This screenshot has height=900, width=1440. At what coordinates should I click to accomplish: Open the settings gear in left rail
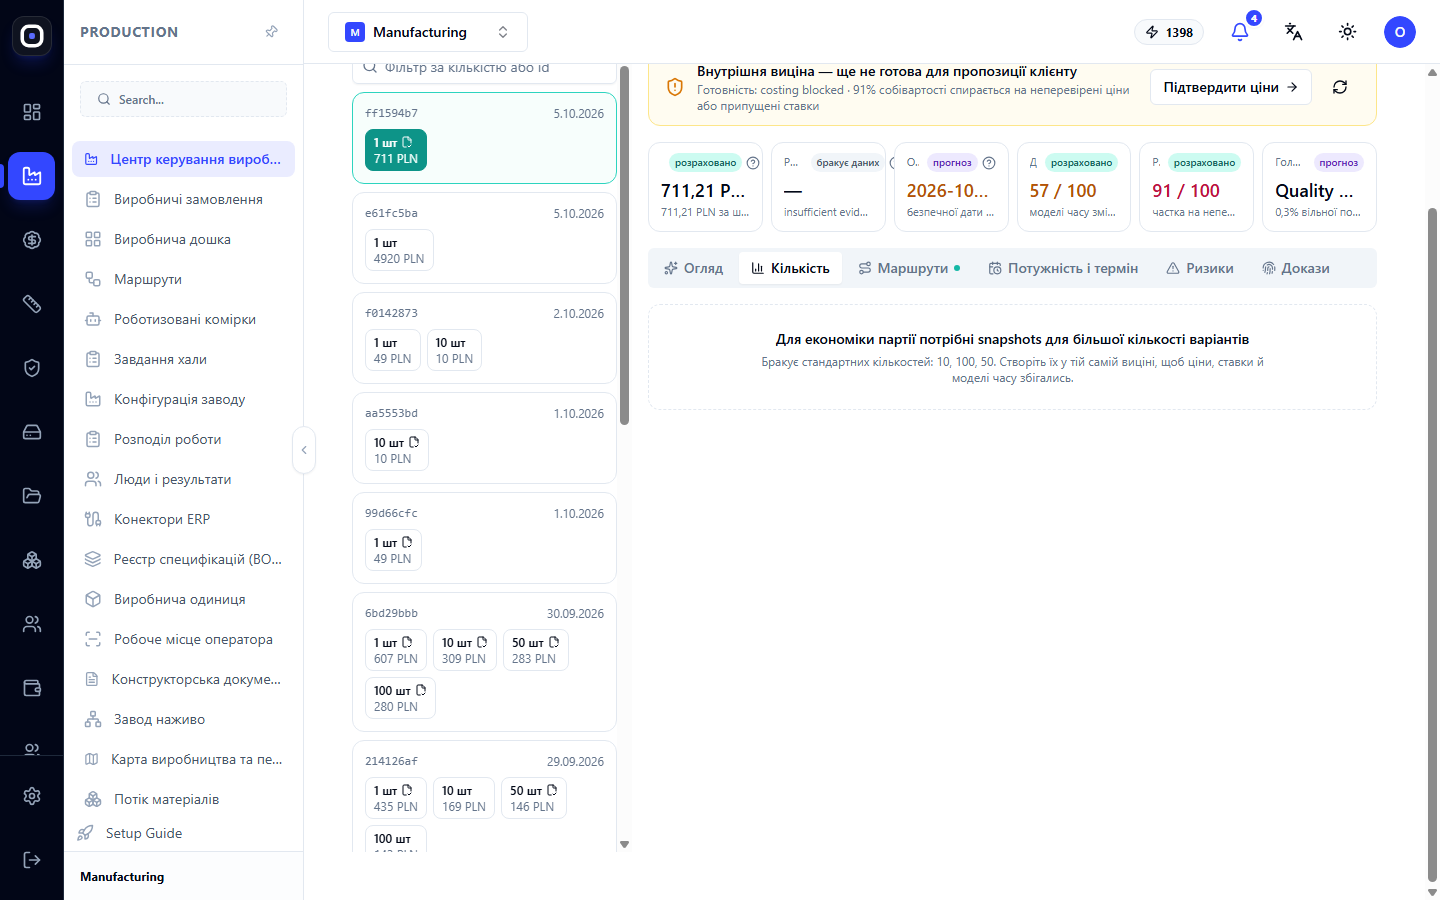pyautogui.click(x=32, y=796)
